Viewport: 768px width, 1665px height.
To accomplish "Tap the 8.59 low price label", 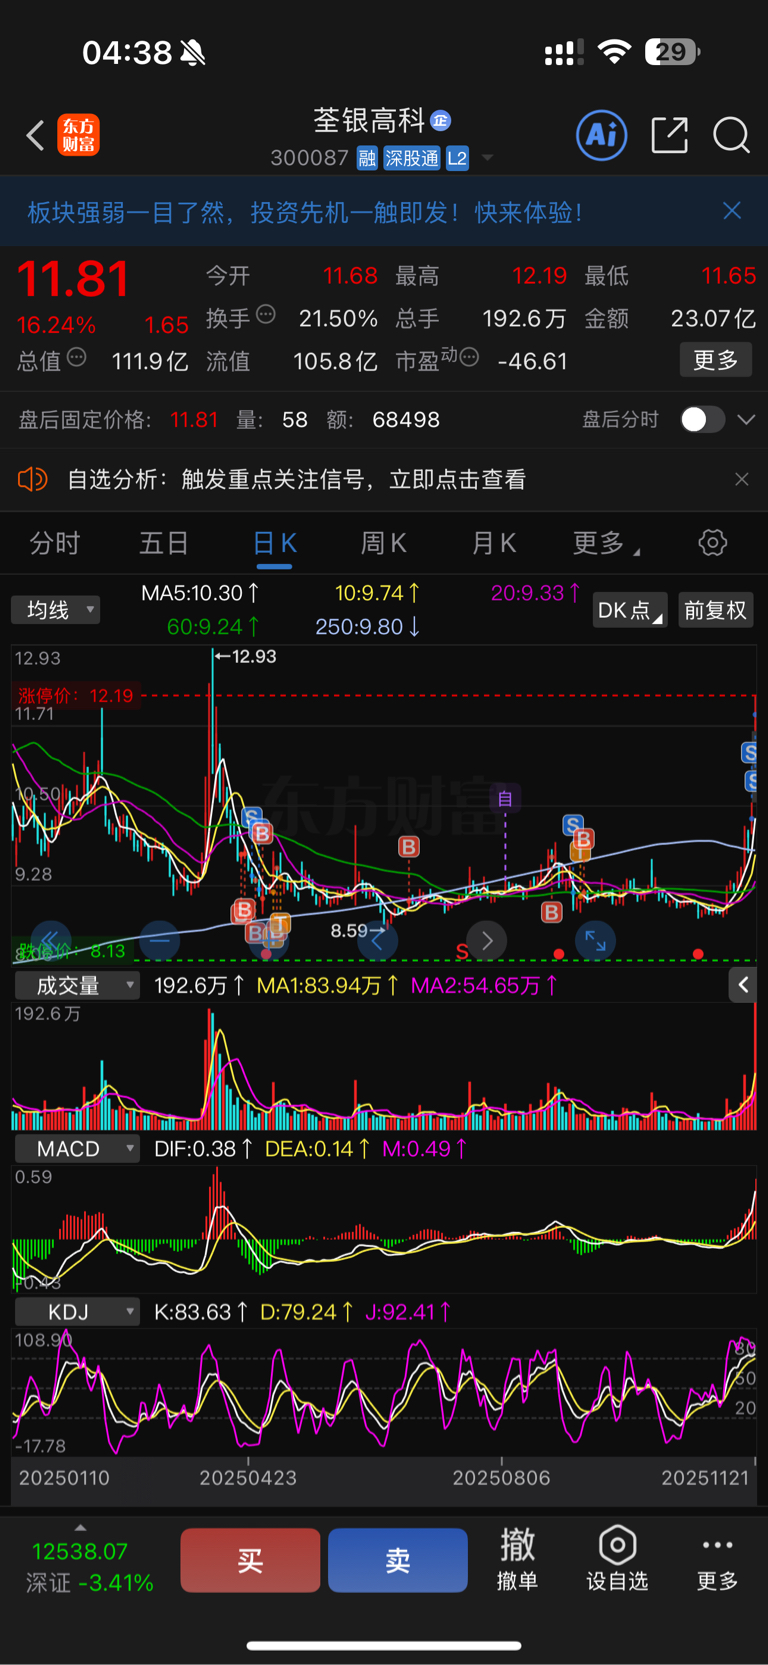I will coord(350,930).
